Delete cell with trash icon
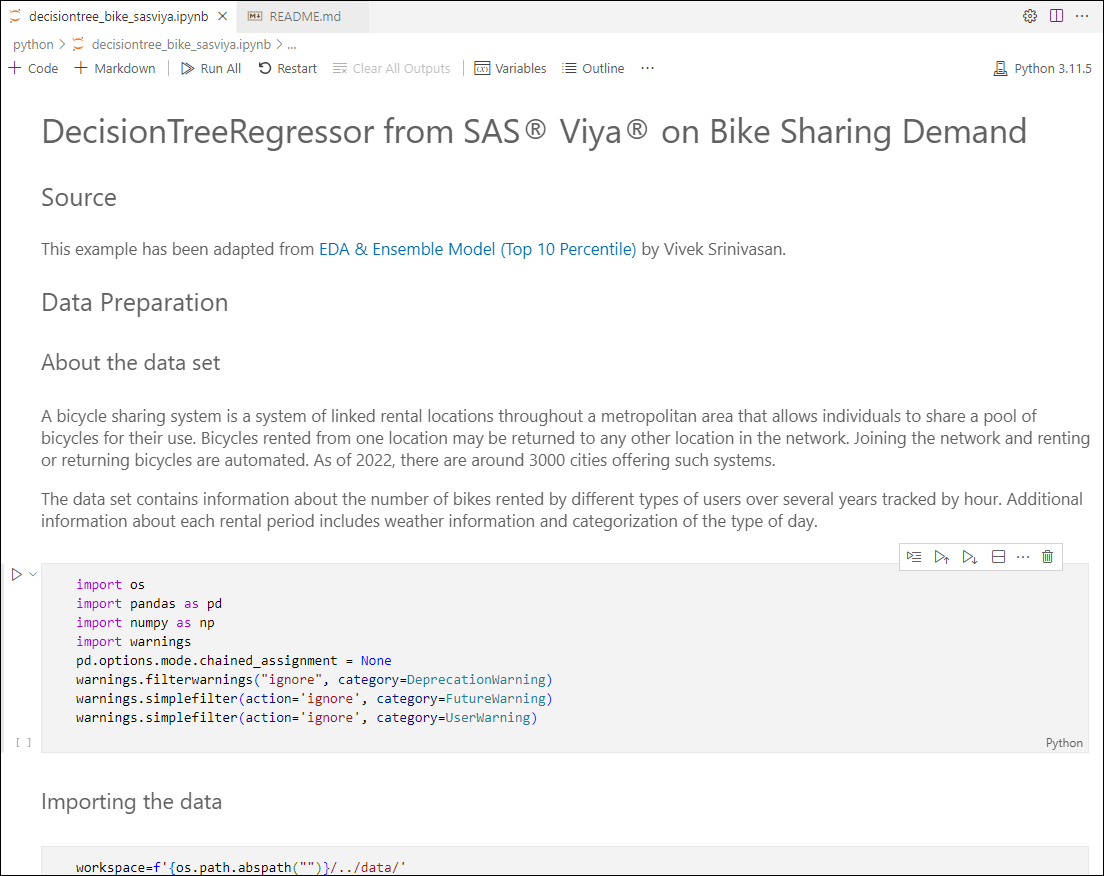1104x876 pixels. [x=1048, y=557]
